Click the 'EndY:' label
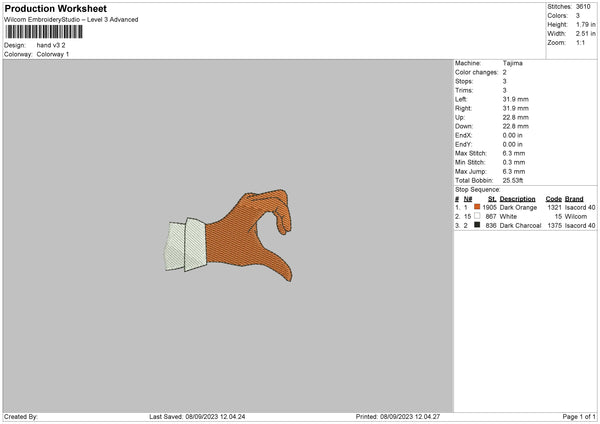 463,145
